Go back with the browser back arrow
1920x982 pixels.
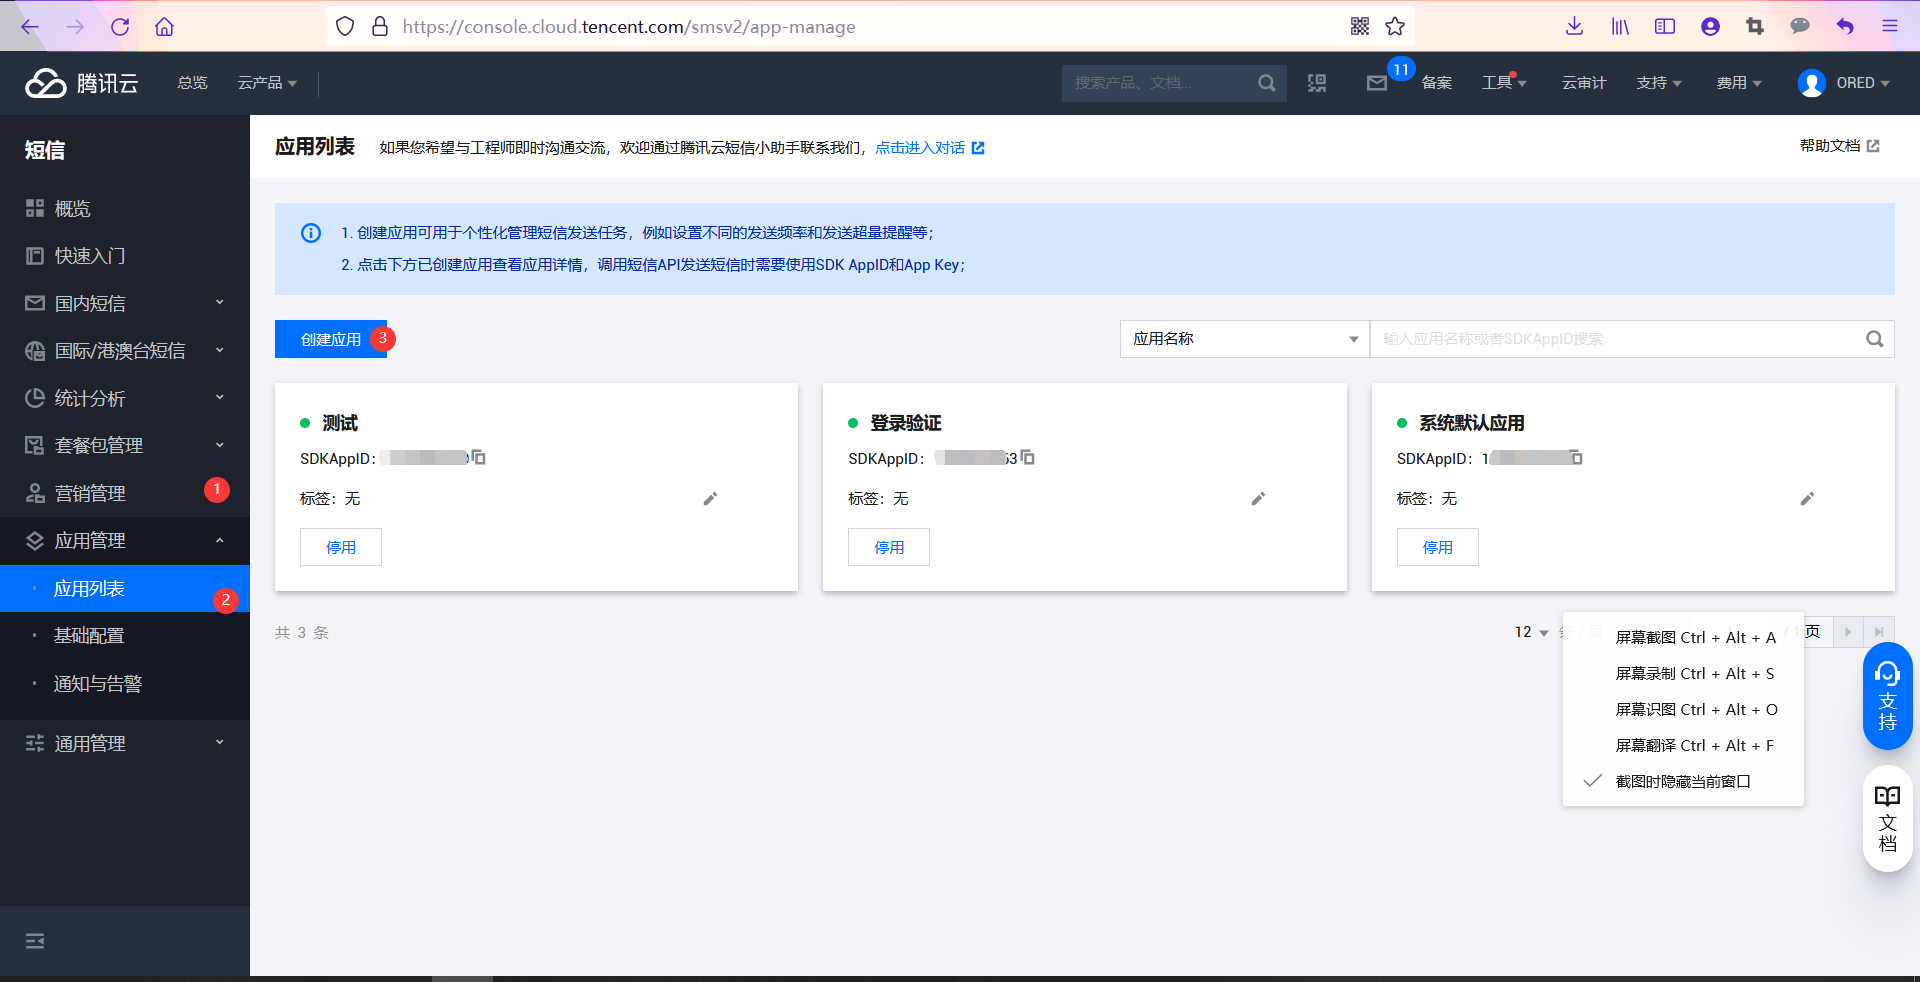click(x=30, y=27)
